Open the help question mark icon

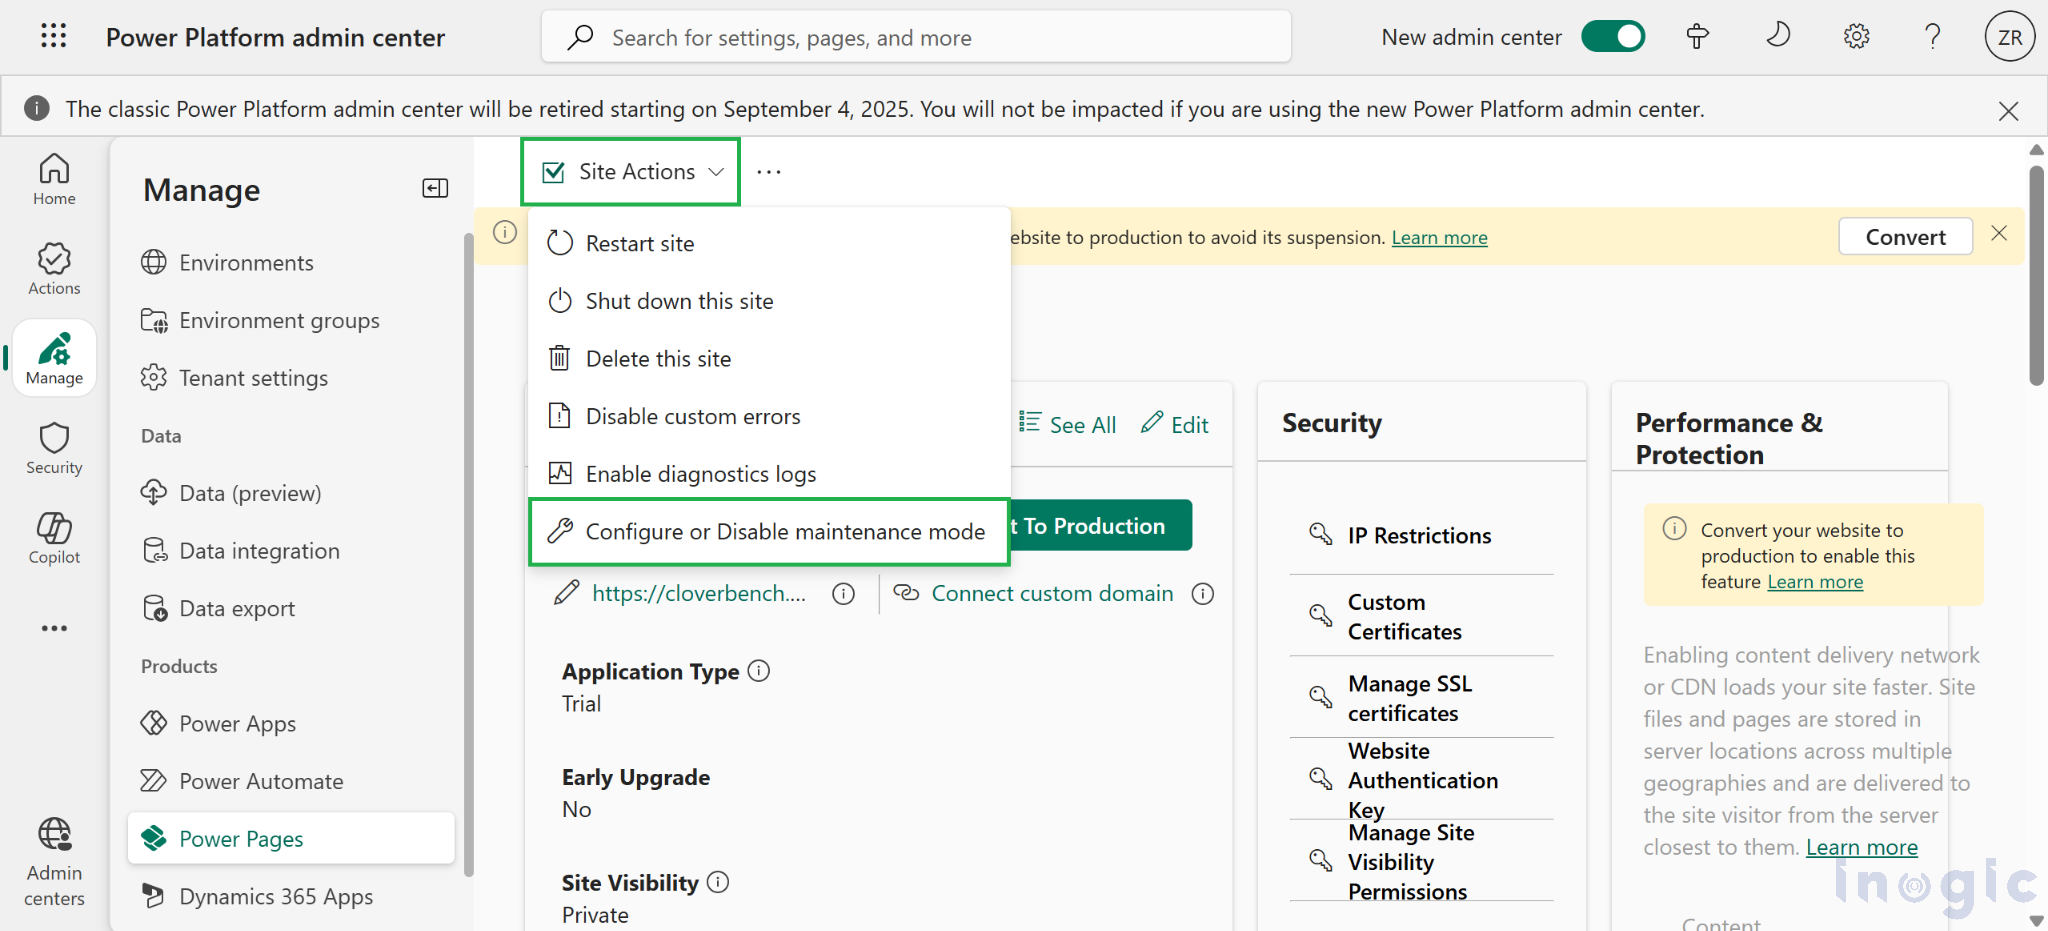coord(1933,37)
